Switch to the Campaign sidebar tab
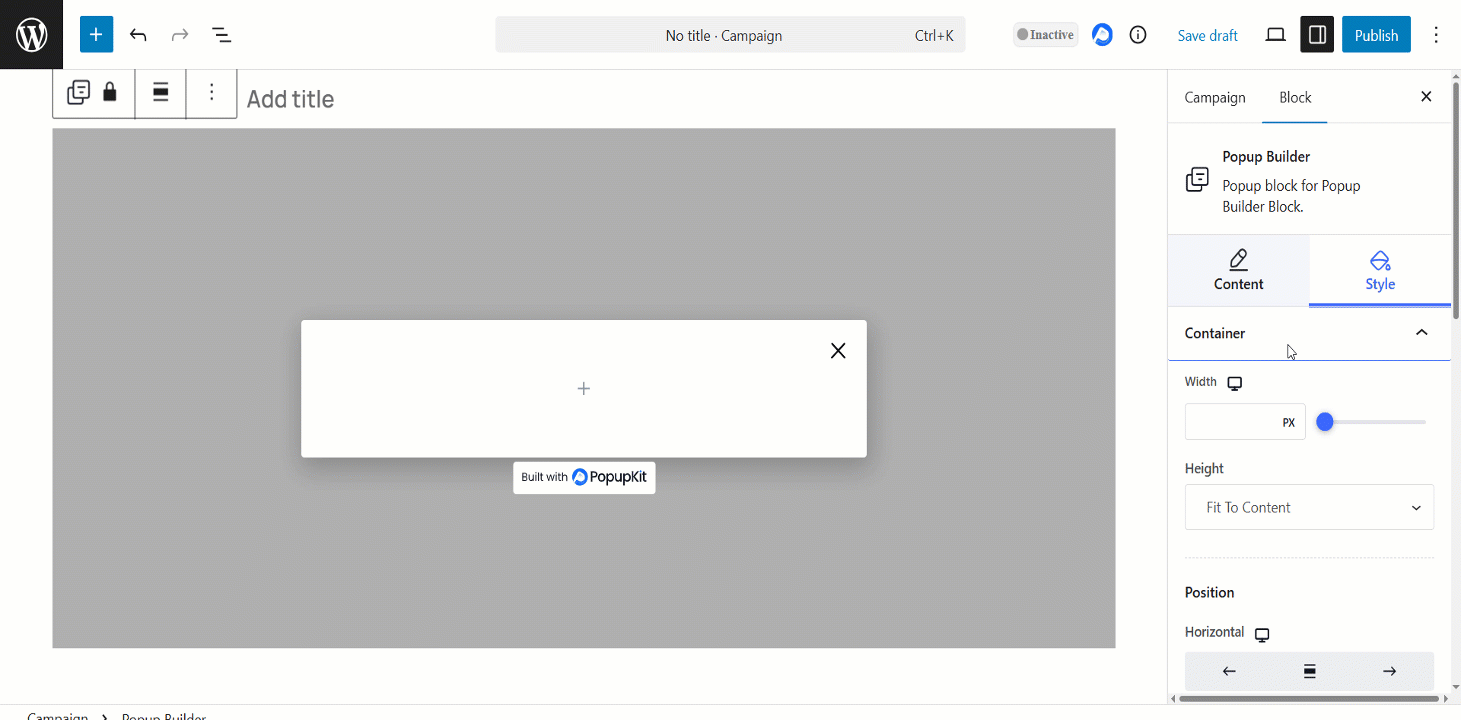 [1215, 97]
